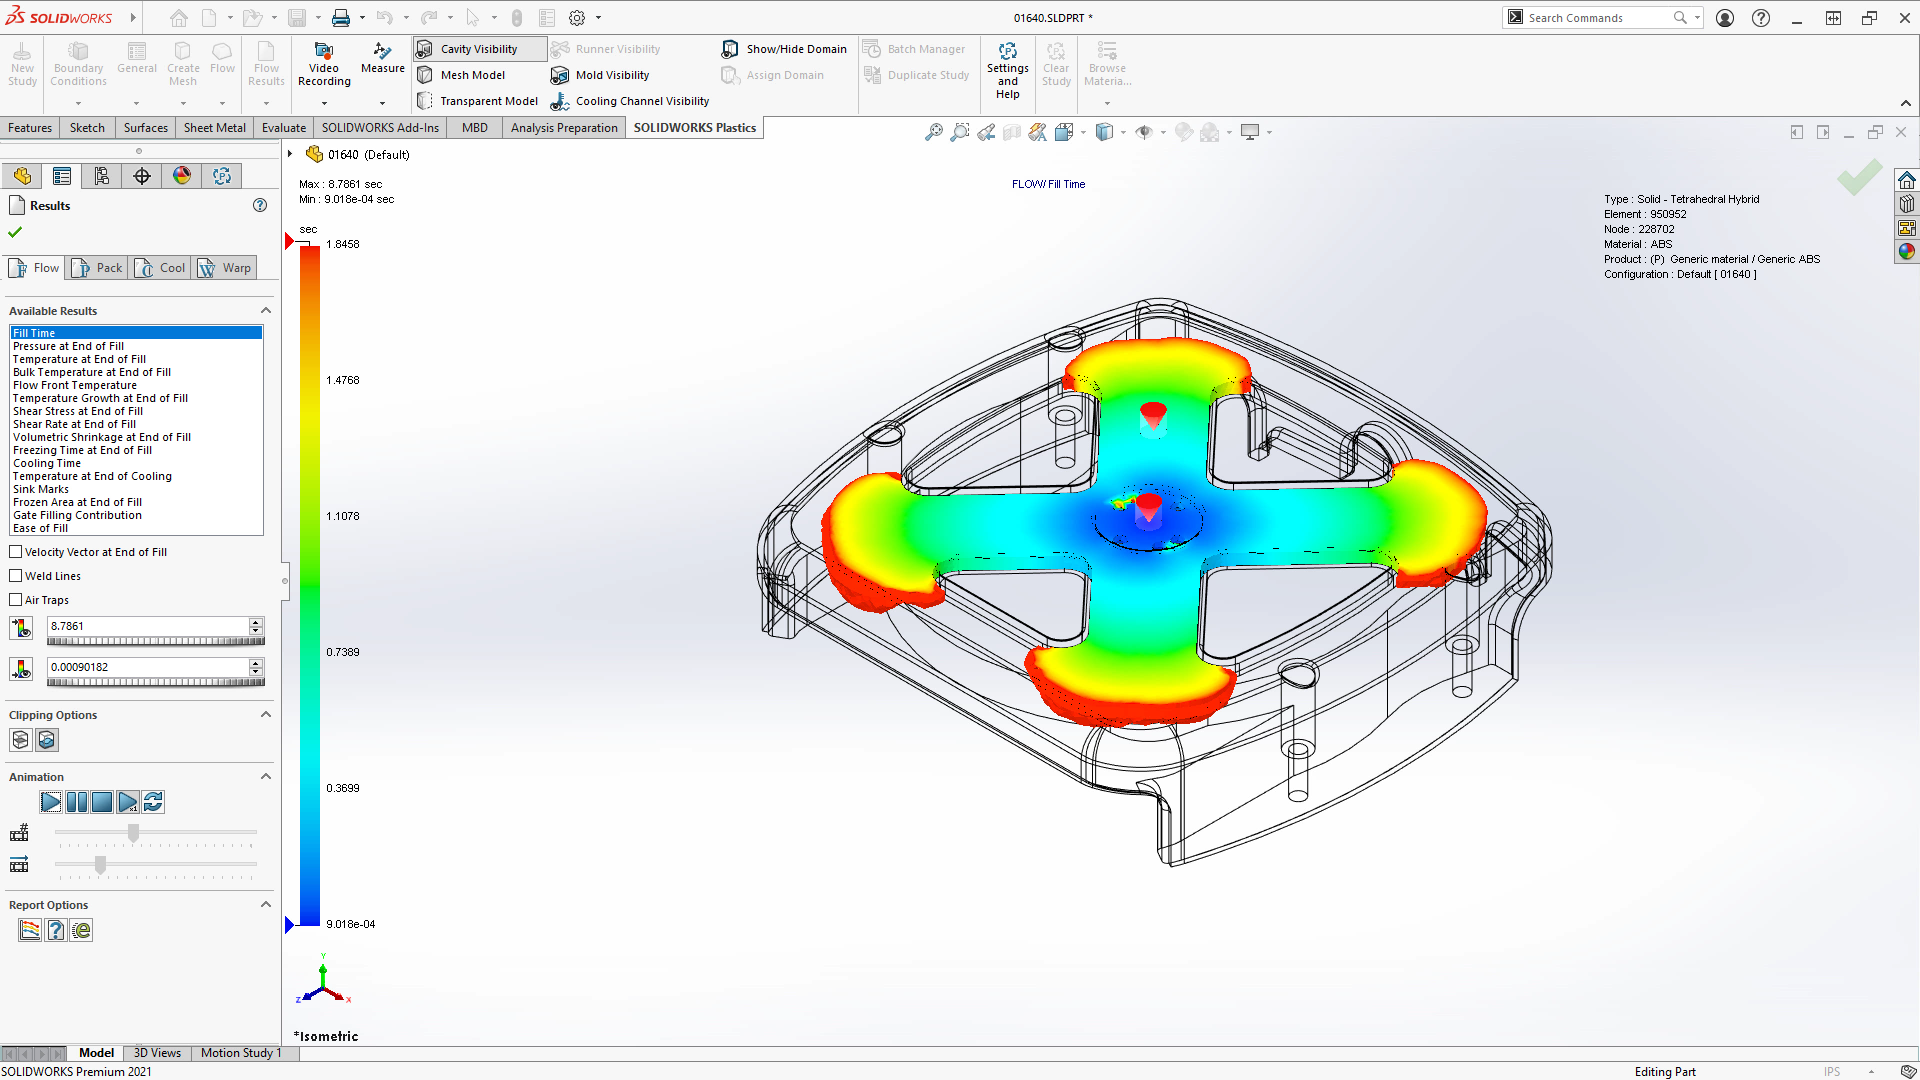The image size is (1920, 1080).
Task: Click the Analysis Preparation tab
Action: [x=562, y=128]
